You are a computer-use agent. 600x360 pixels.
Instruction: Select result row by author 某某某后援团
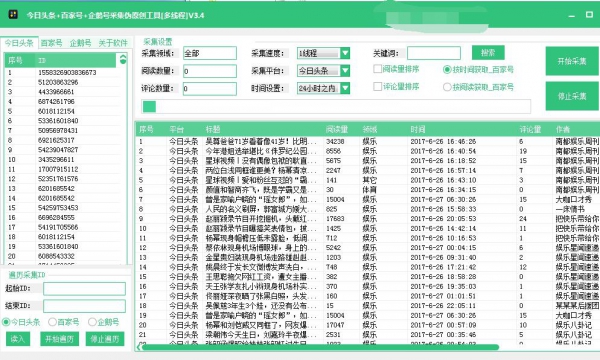[367, 306]
